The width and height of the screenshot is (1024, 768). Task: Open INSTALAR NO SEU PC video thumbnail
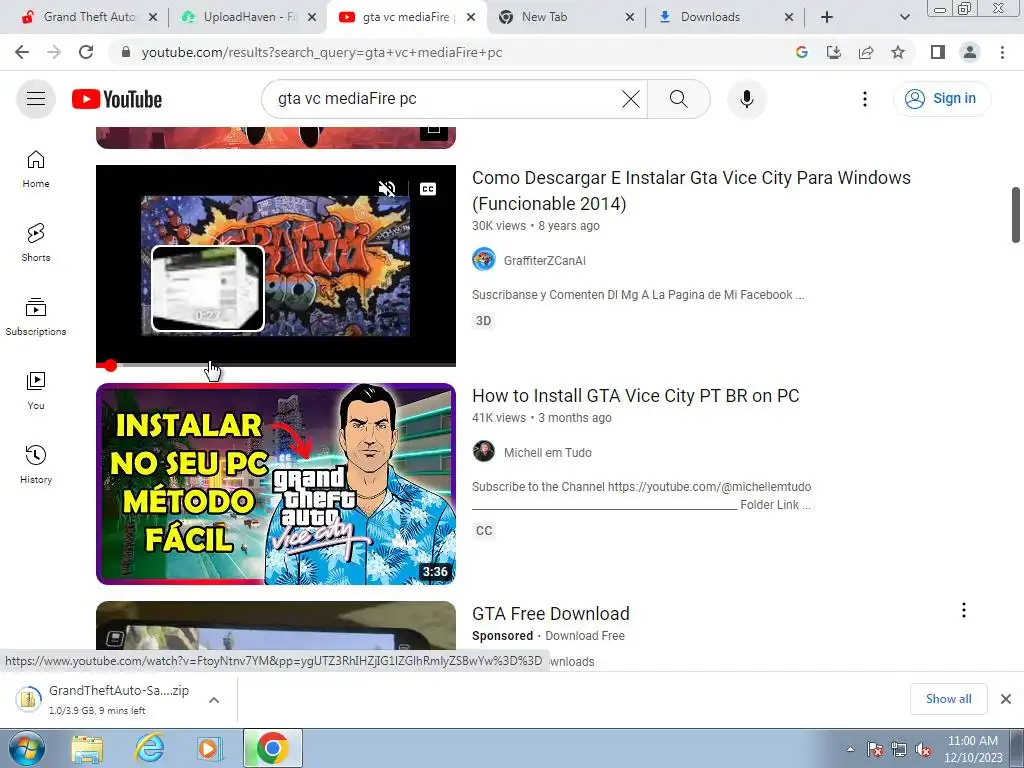pyautogui.click(x=276, y=484)
